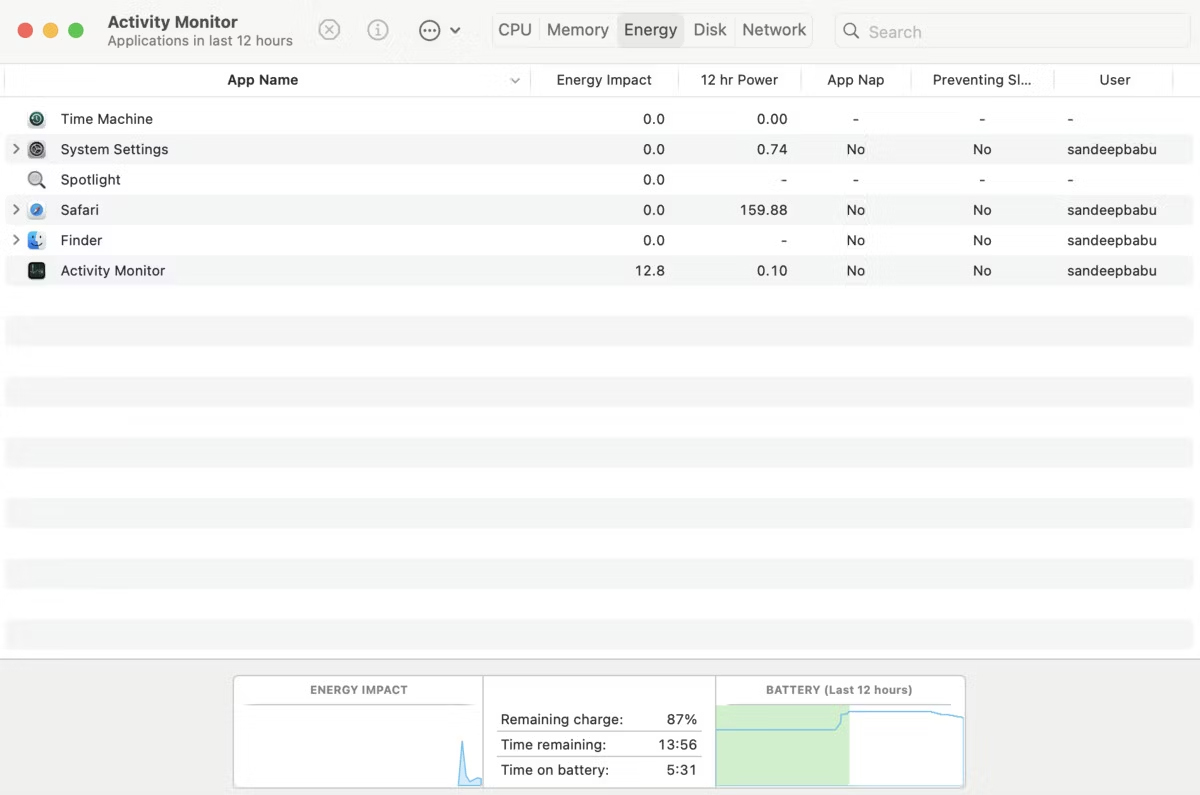
Task: Expand the System Settings process group
Action: (x=15, y=149)
